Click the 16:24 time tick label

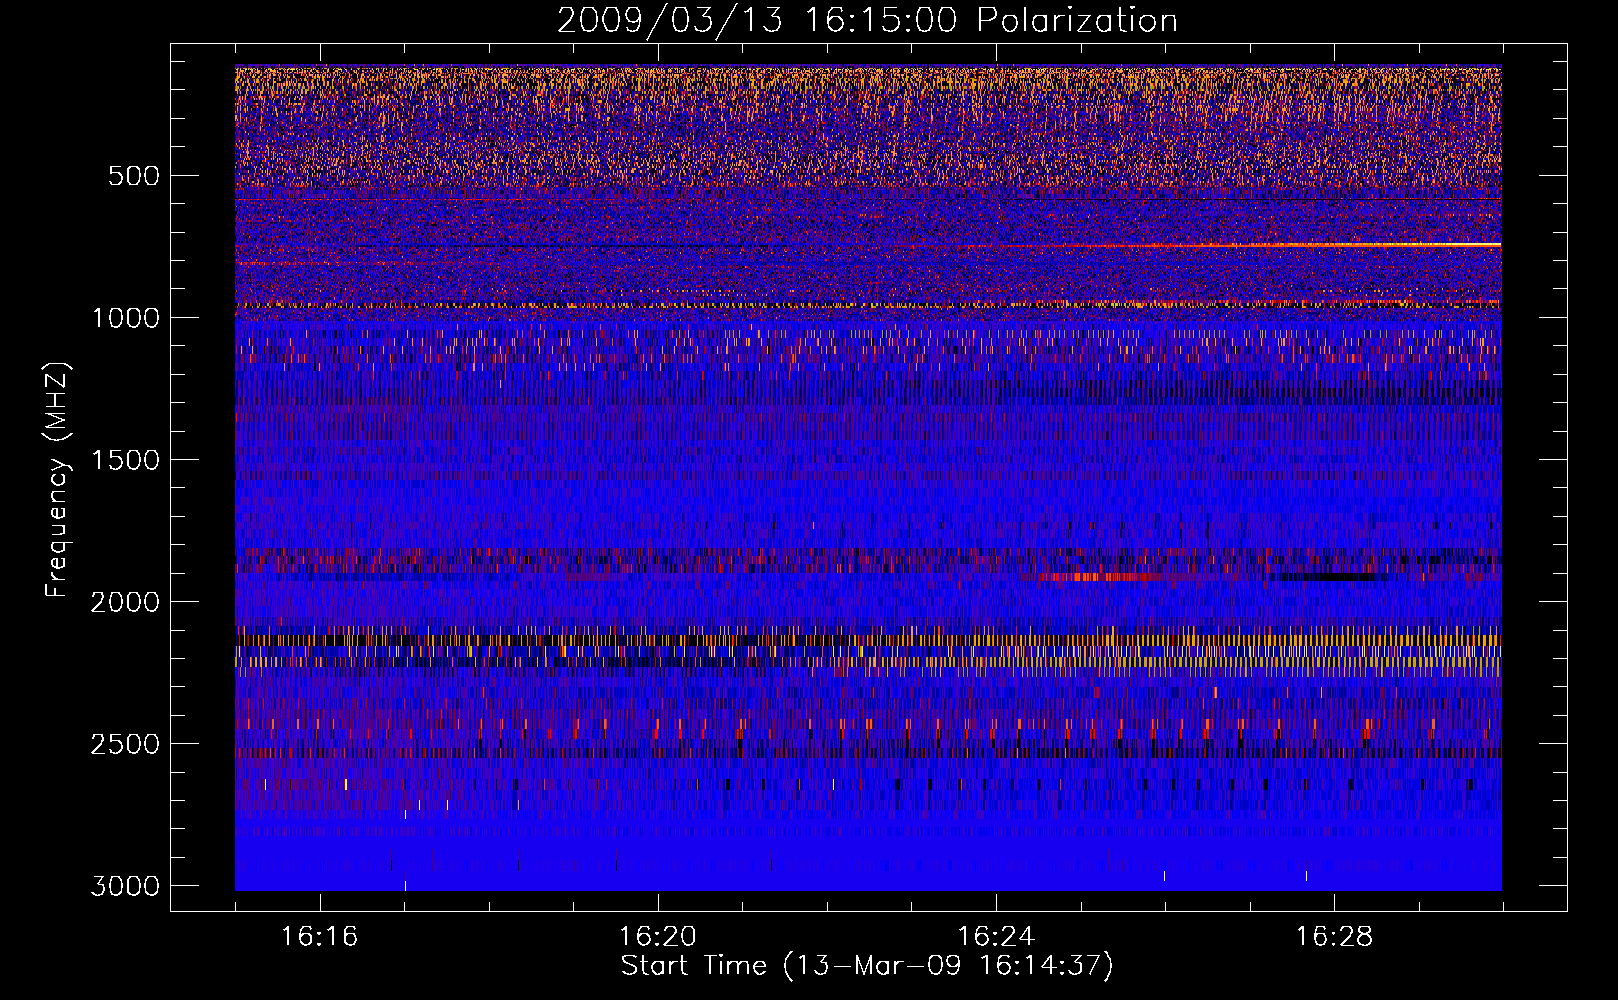tap(996, 937)
